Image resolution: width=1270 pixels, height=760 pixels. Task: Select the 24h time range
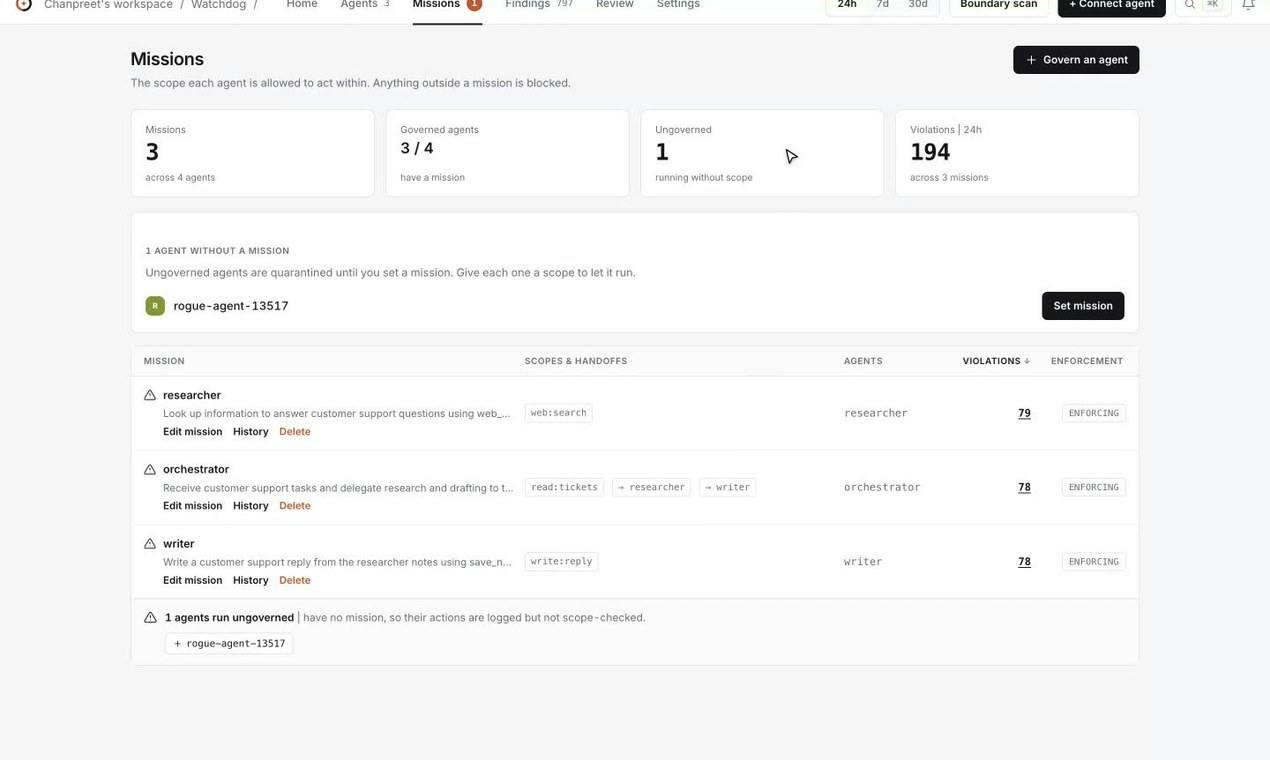click(x=847, y=4)
